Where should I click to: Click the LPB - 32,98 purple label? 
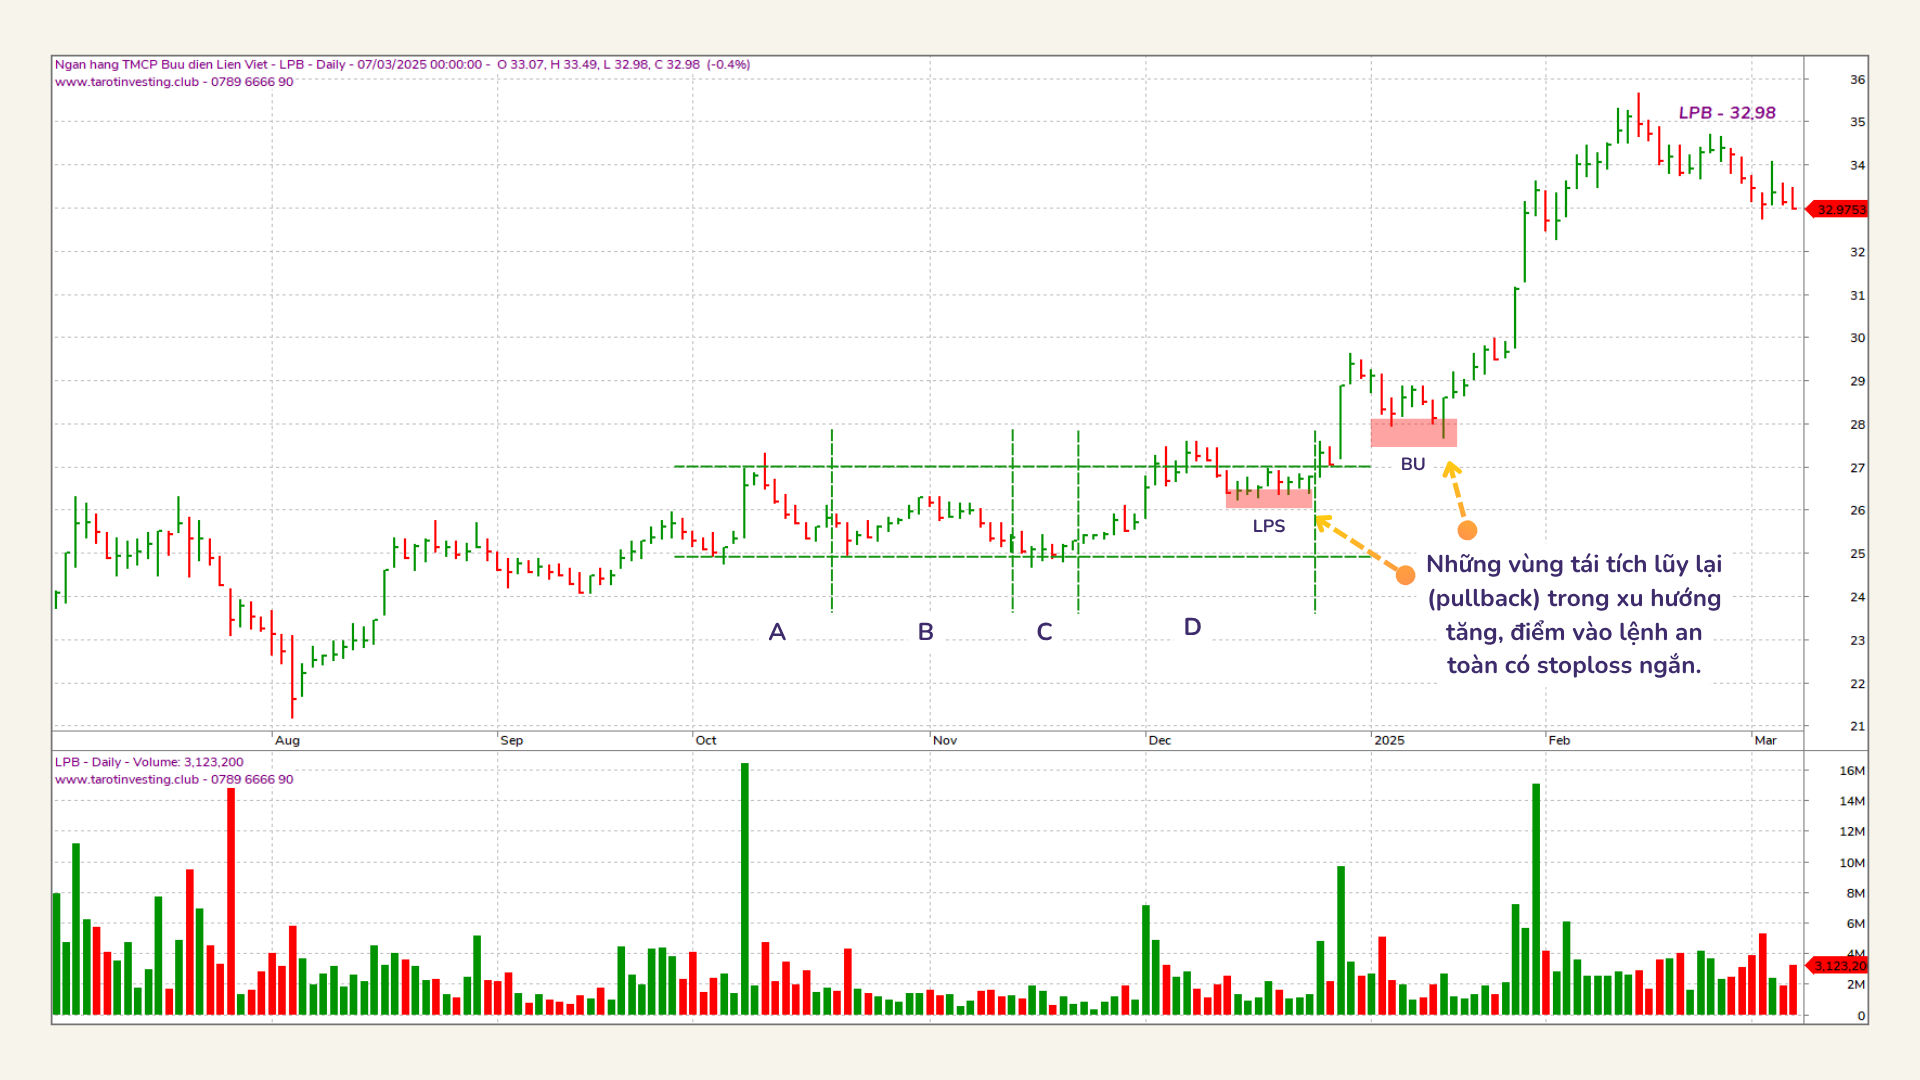point(1727,113)
